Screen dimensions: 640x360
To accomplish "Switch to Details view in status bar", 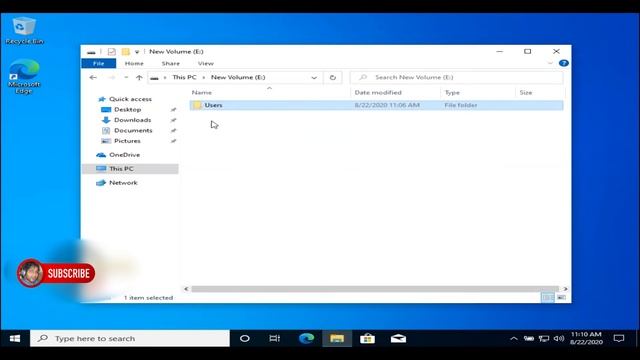I will [x=547, y=298].
